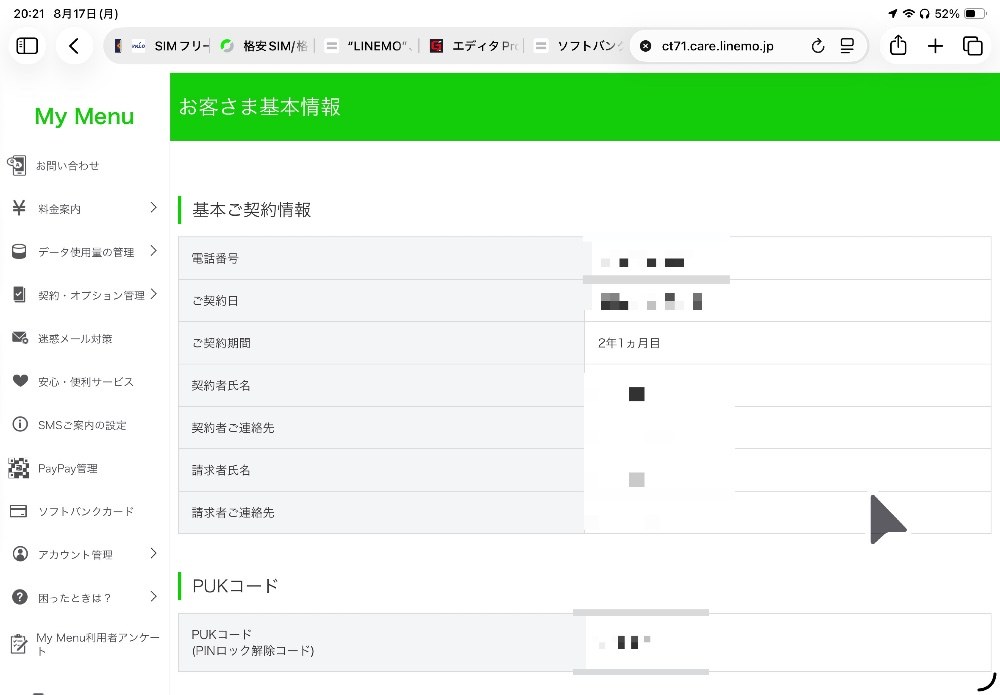Click the ご契約期間 row label
The width and height of the screenshot is (1000, 695).
221,343
